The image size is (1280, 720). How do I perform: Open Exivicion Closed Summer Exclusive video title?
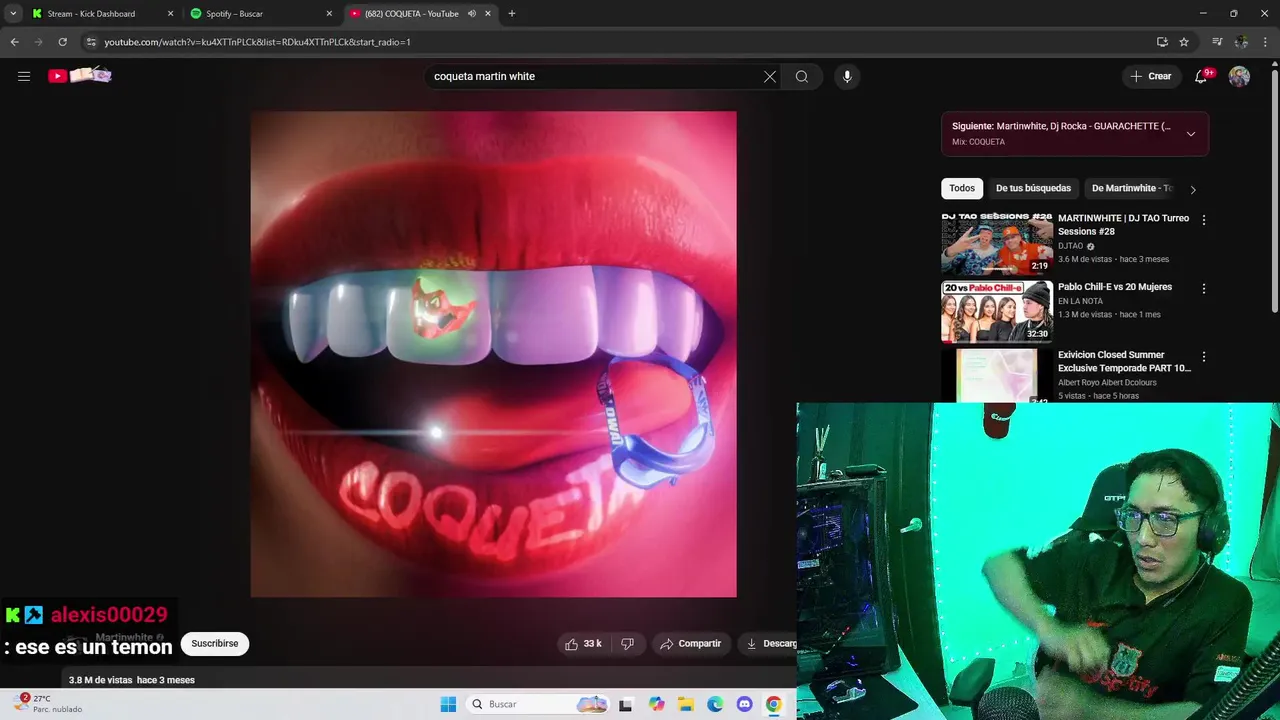coord(1124,361)
